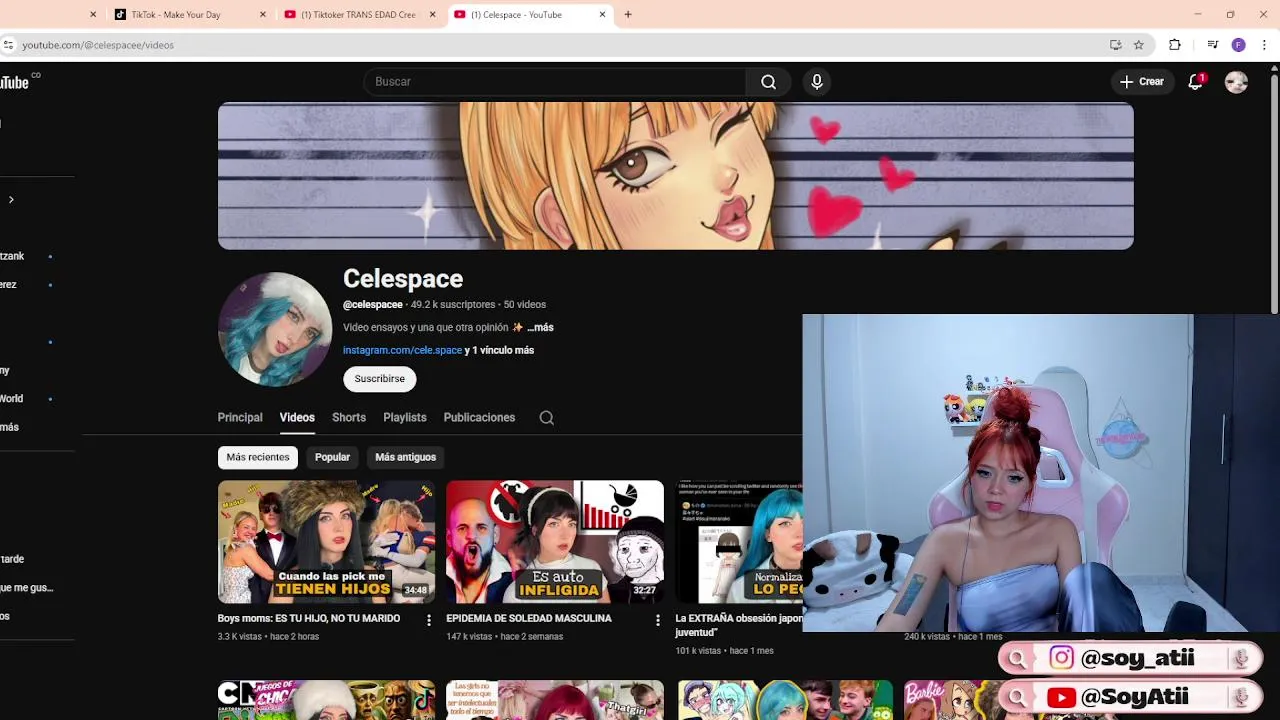Open options for Boys moms video
This screenshot has width=1280, height=720.
pos(429,621)
